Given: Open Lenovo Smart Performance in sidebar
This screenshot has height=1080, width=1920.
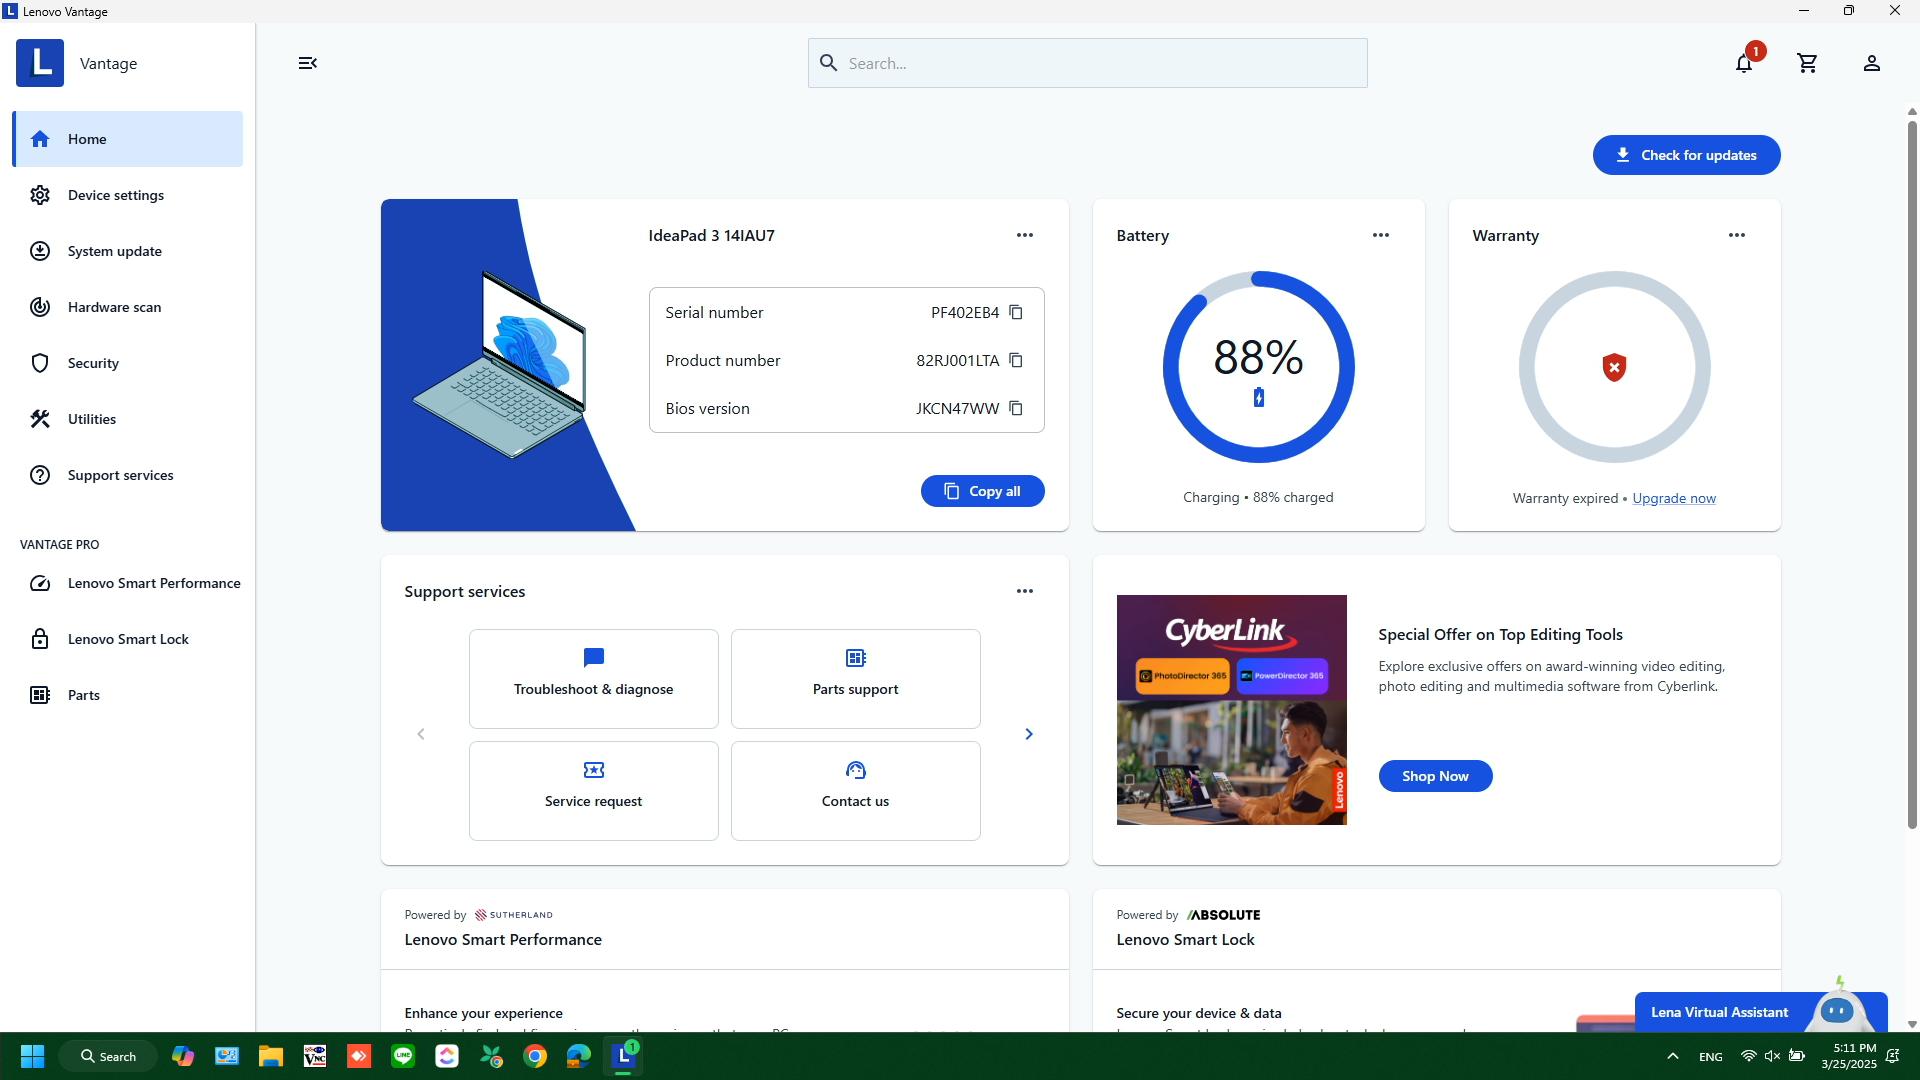Looking at the screenshot, I should point(128,583).
